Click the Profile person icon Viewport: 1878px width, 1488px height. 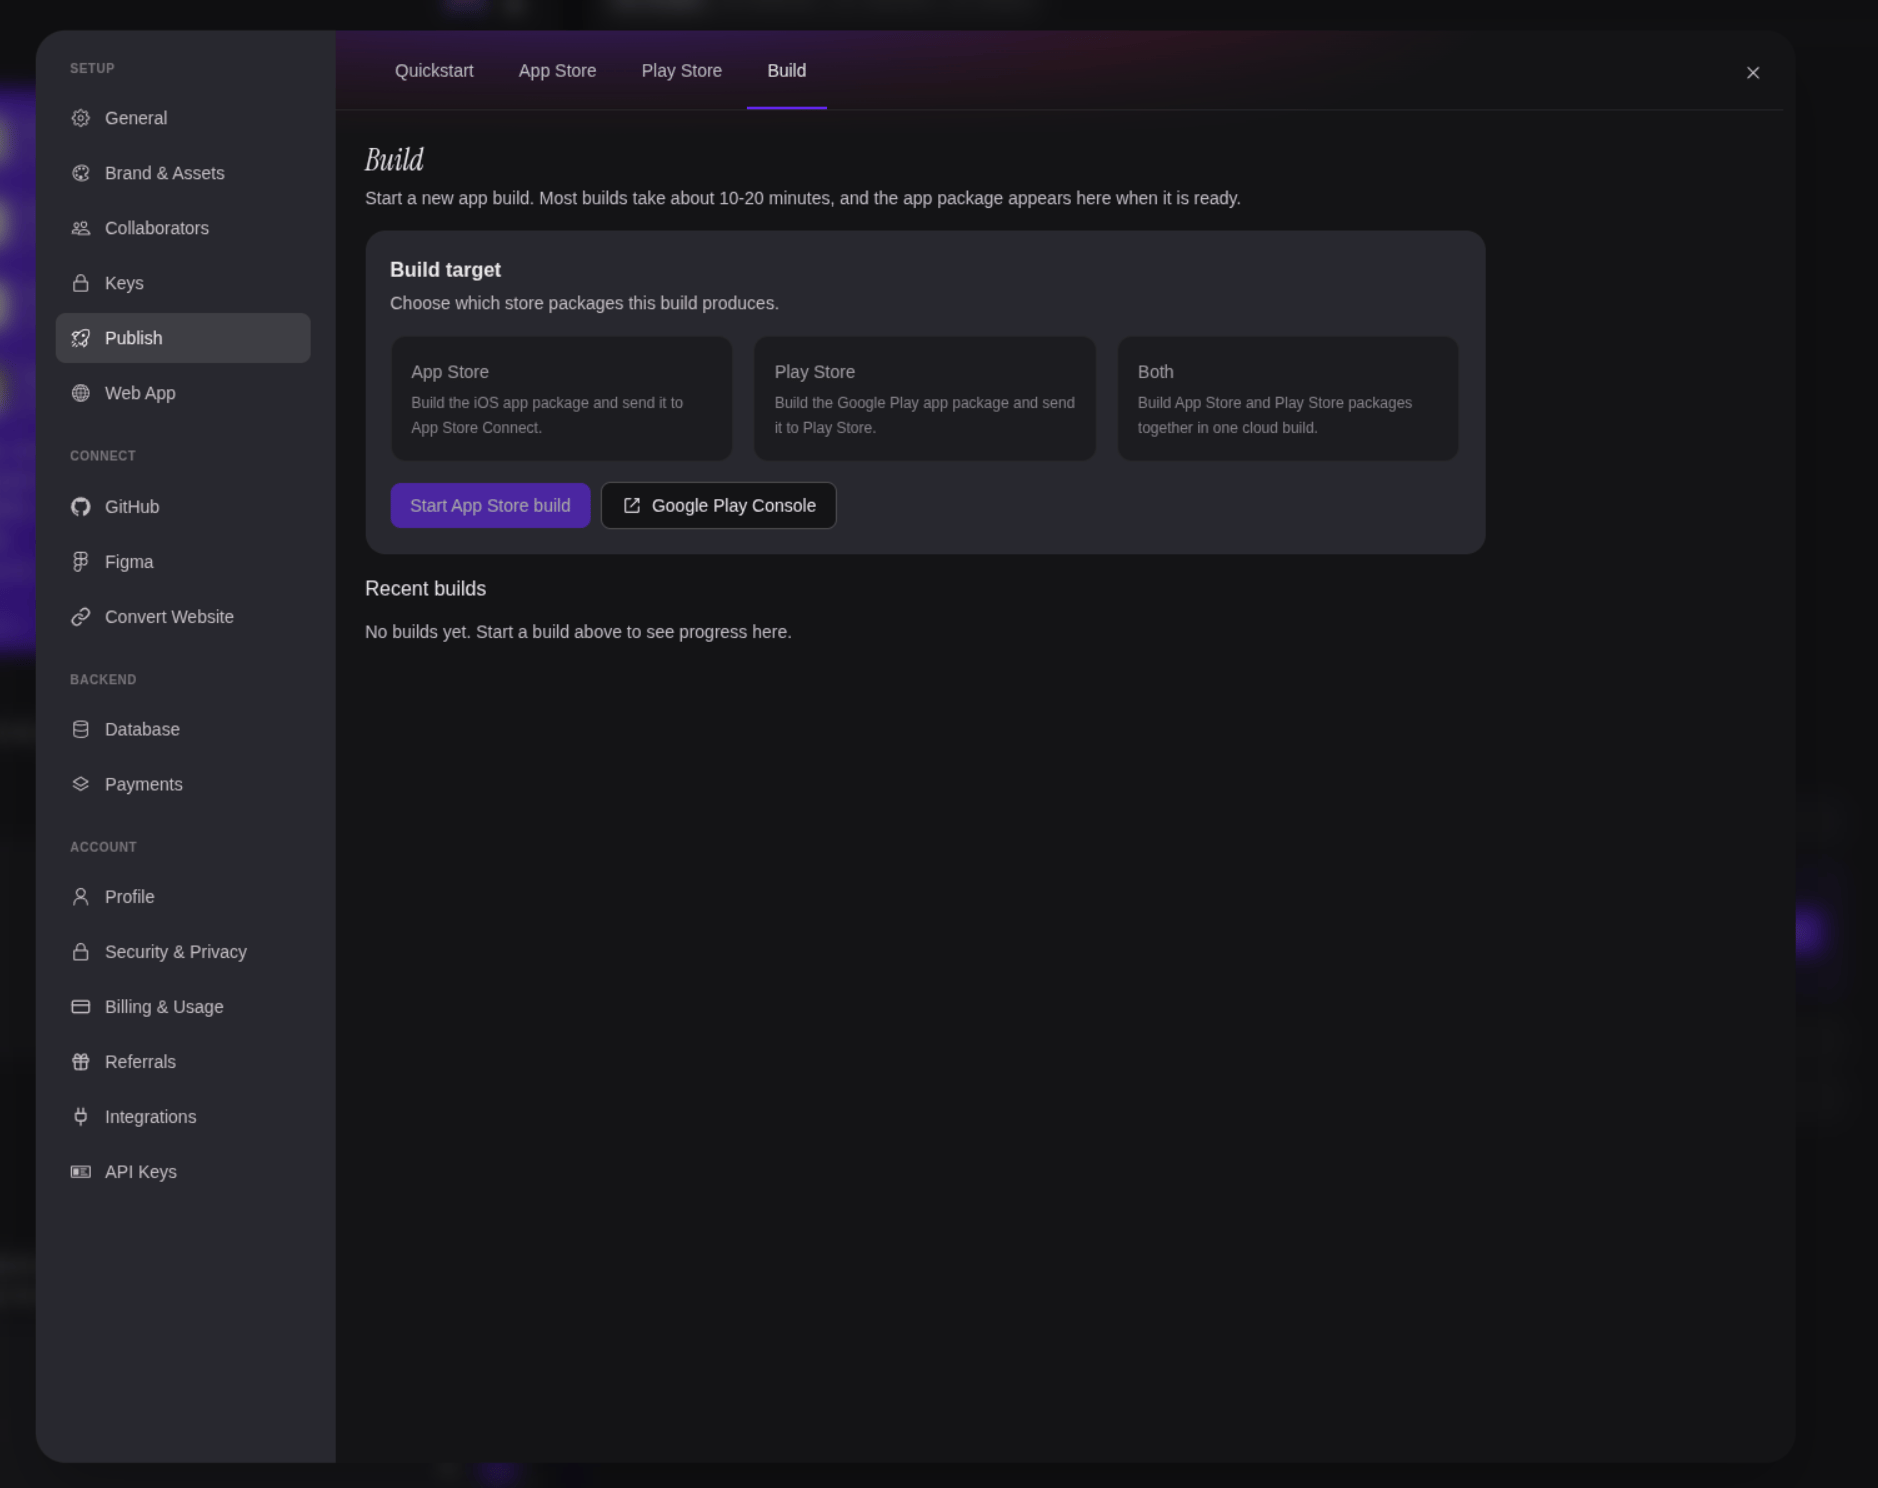coord(81,897)
